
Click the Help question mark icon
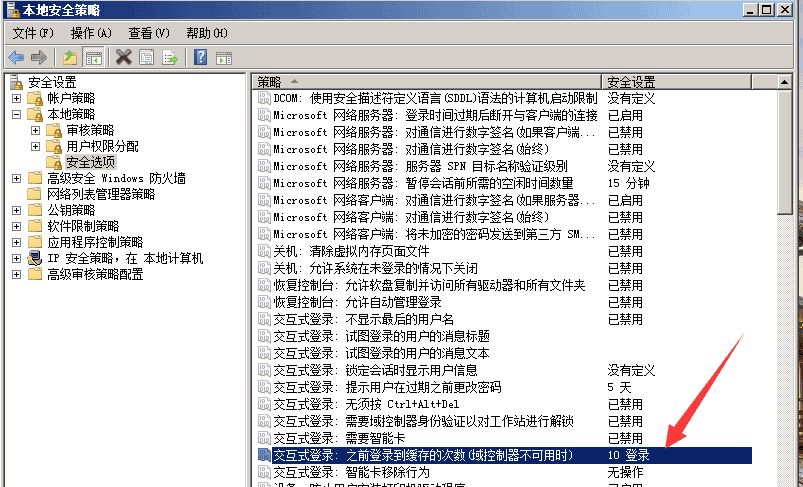click(x=200, y=57)
